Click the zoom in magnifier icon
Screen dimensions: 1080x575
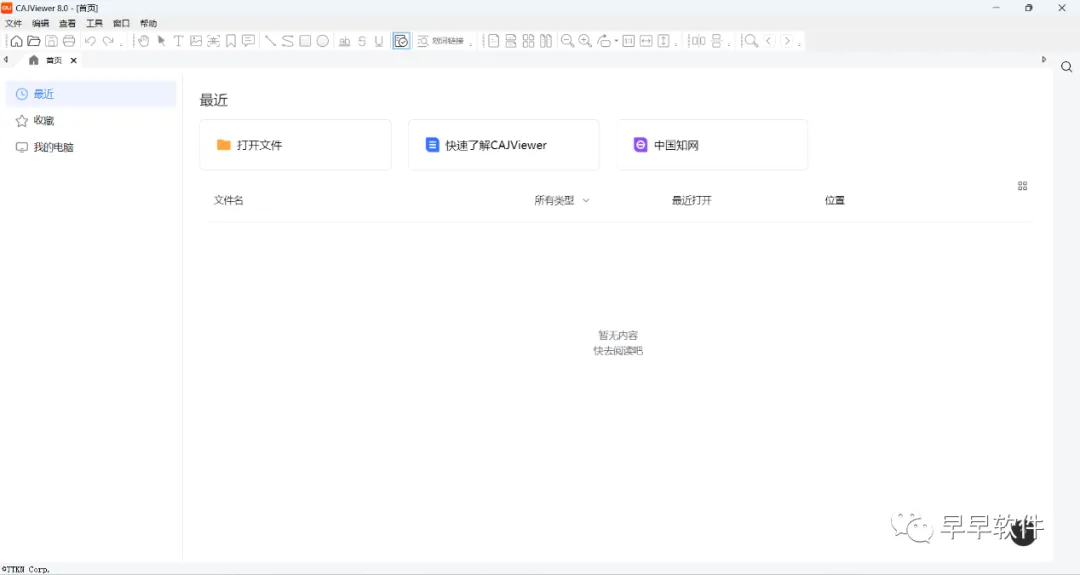585,41
